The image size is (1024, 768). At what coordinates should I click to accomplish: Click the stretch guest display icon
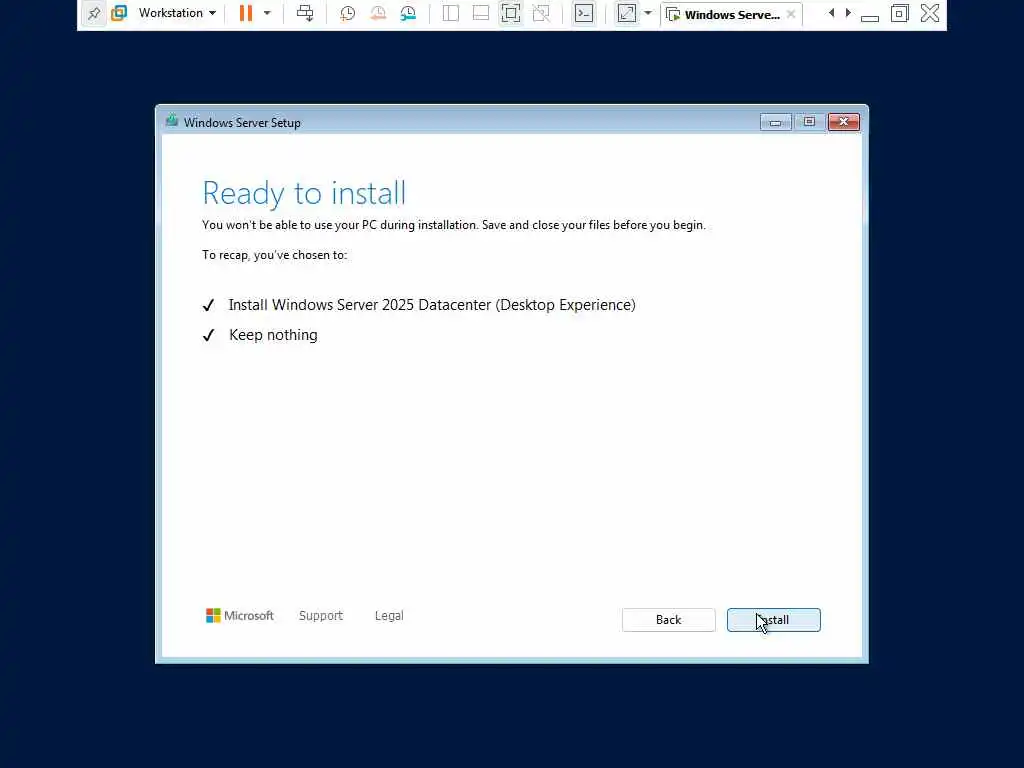click(627, 13)
